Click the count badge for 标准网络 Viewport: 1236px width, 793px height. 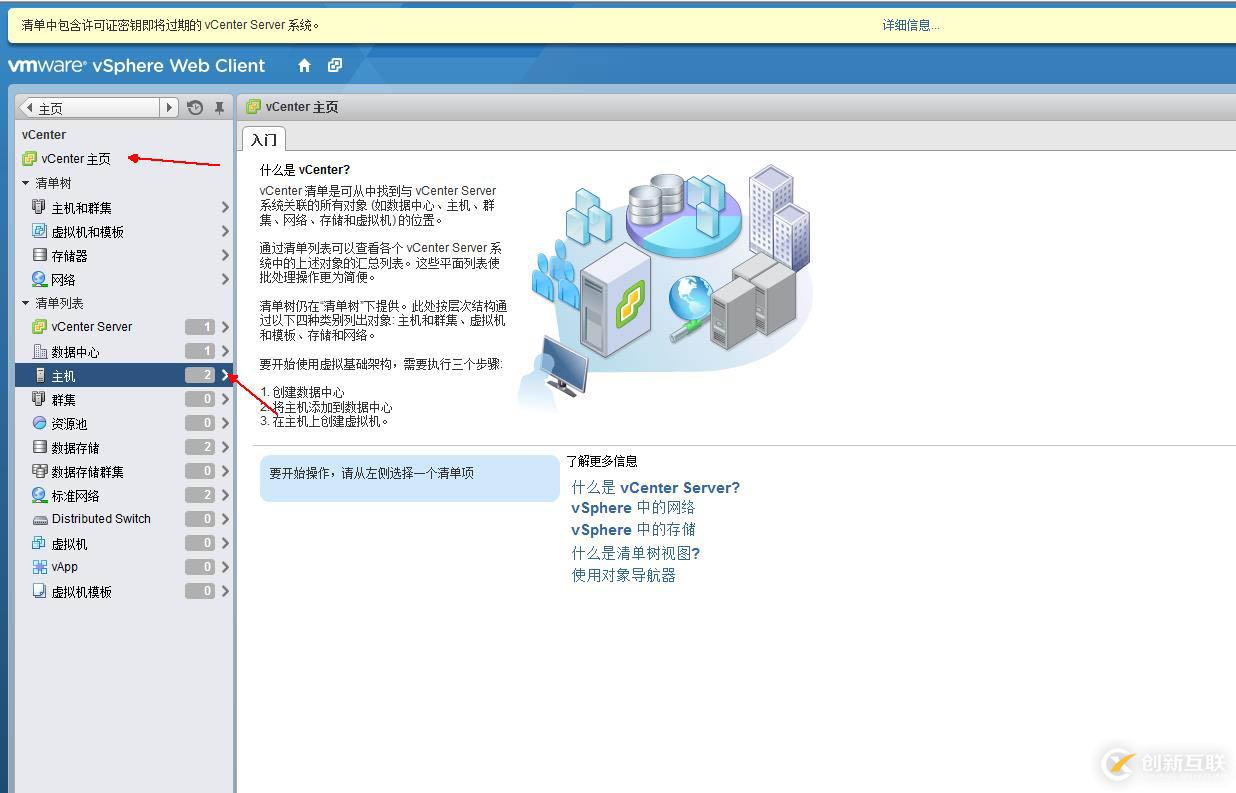tap(200, 495)
